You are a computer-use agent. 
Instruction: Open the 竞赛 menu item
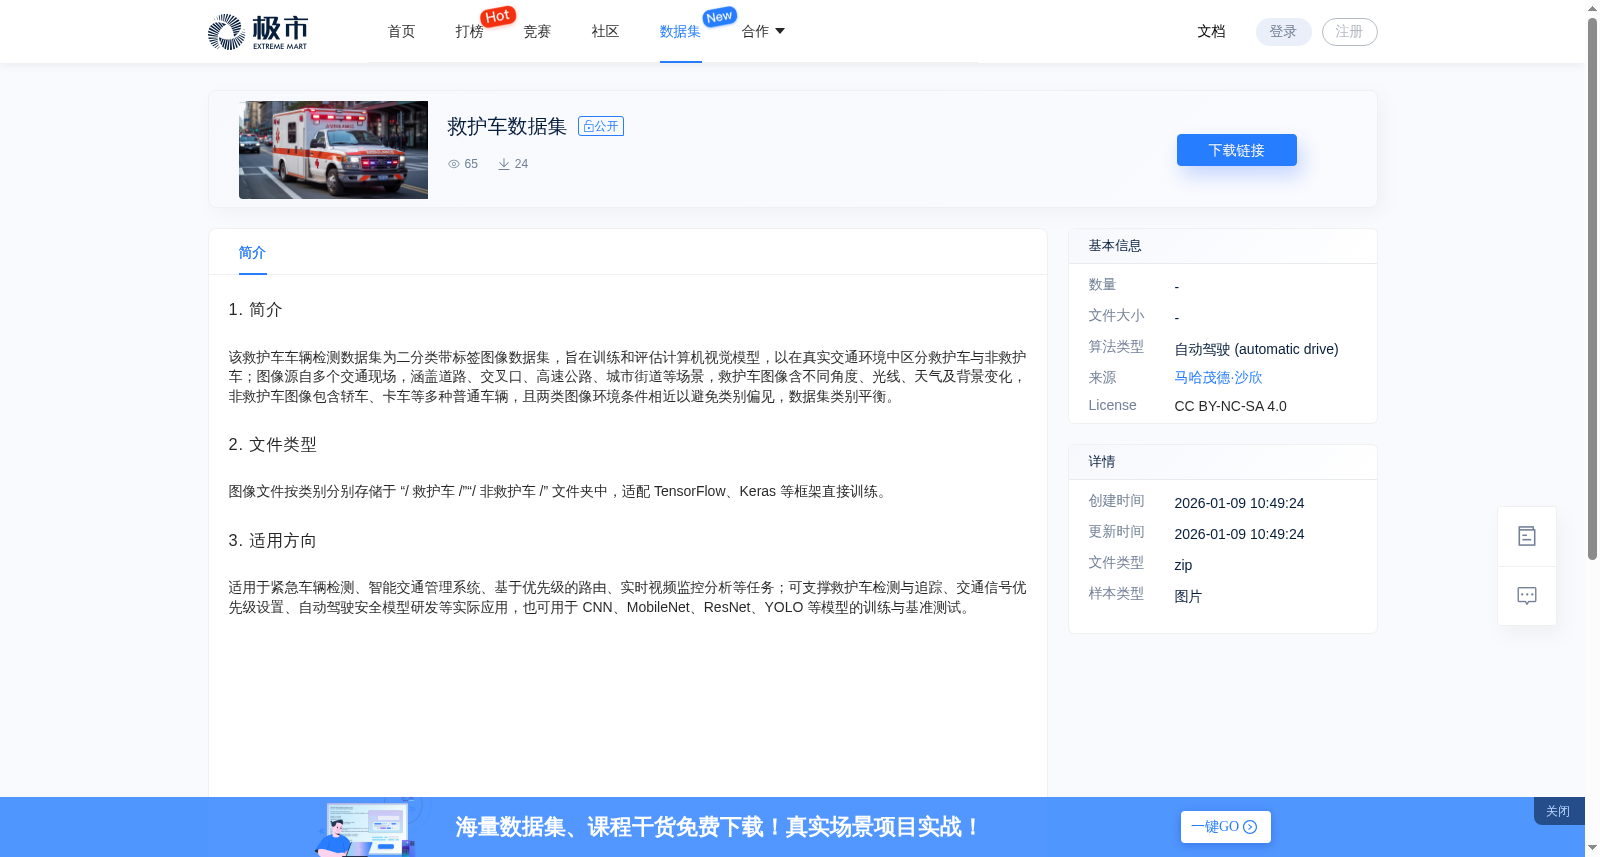[537, 32]
